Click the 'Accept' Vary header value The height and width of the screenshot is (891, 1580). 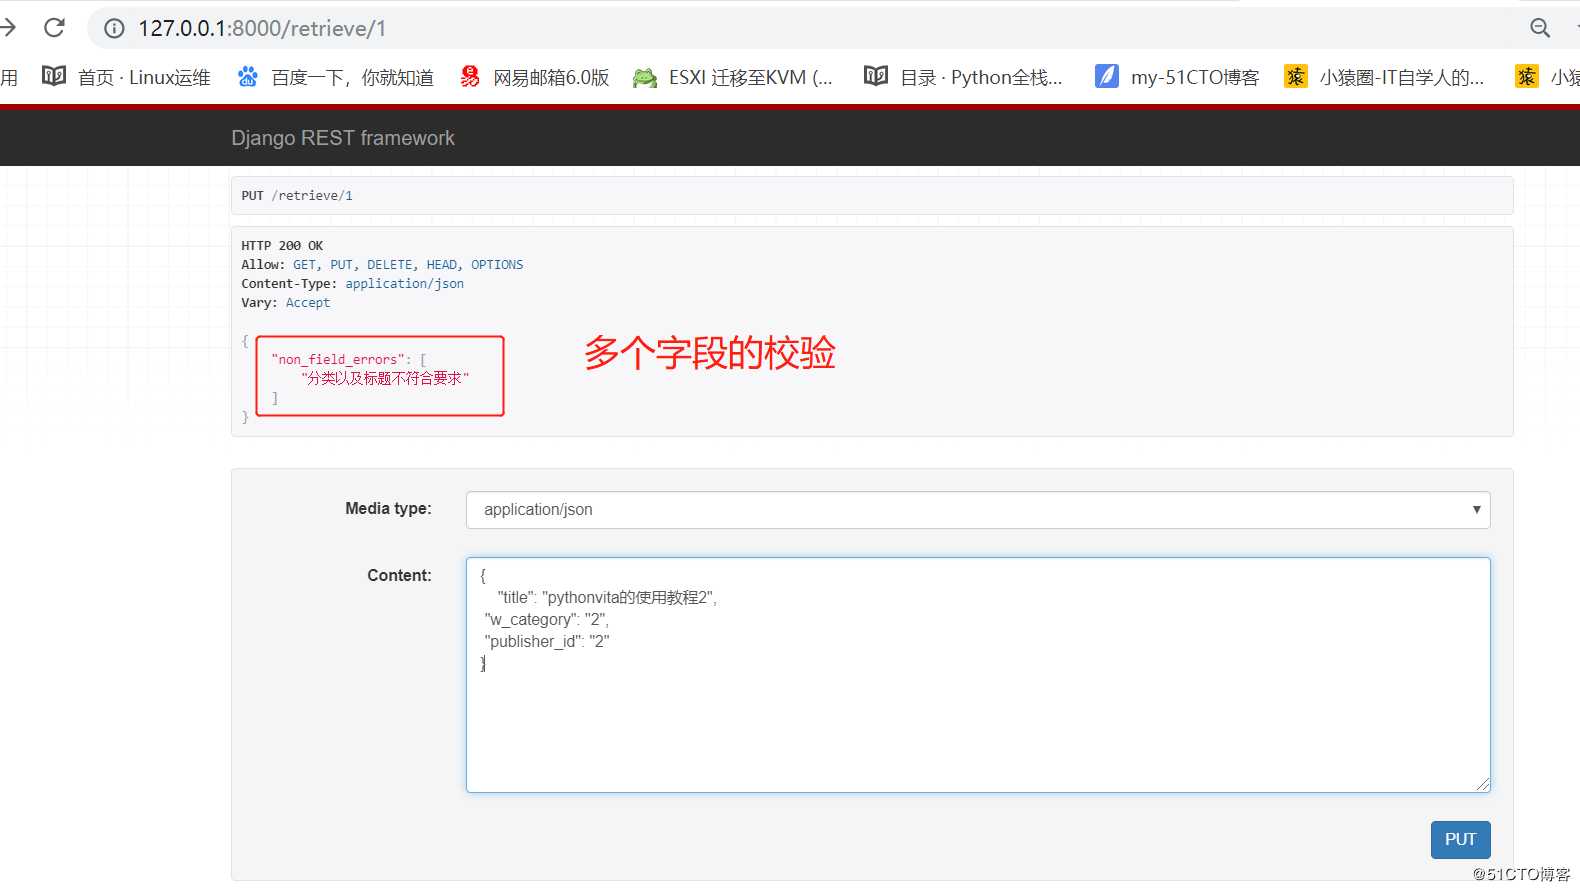coord(308,303)
